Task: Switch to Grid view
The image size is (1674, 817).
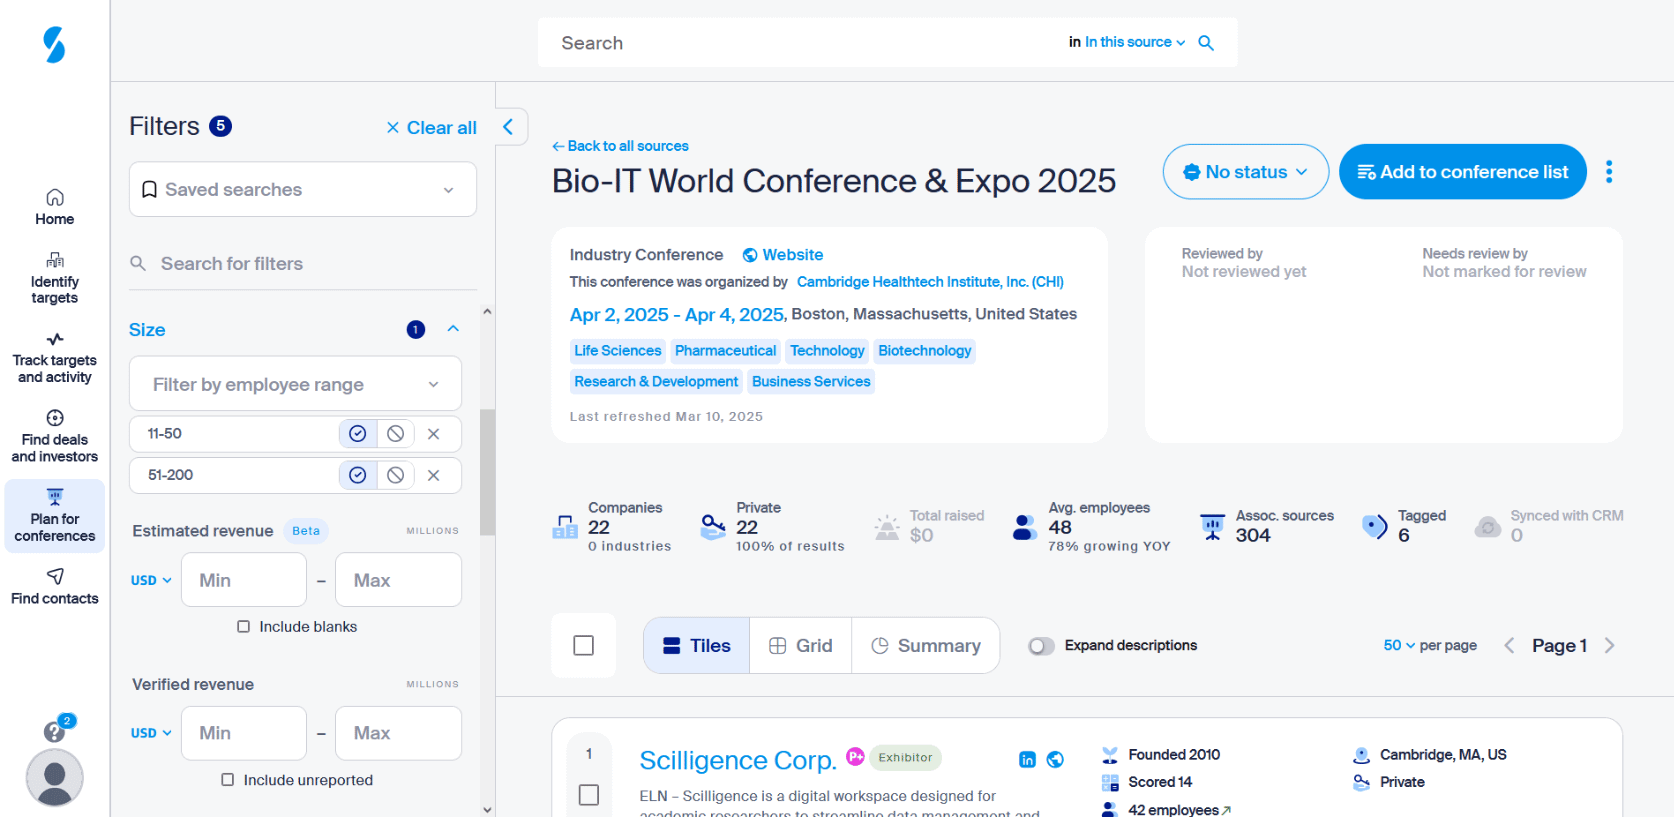Action: pos(801,646)
